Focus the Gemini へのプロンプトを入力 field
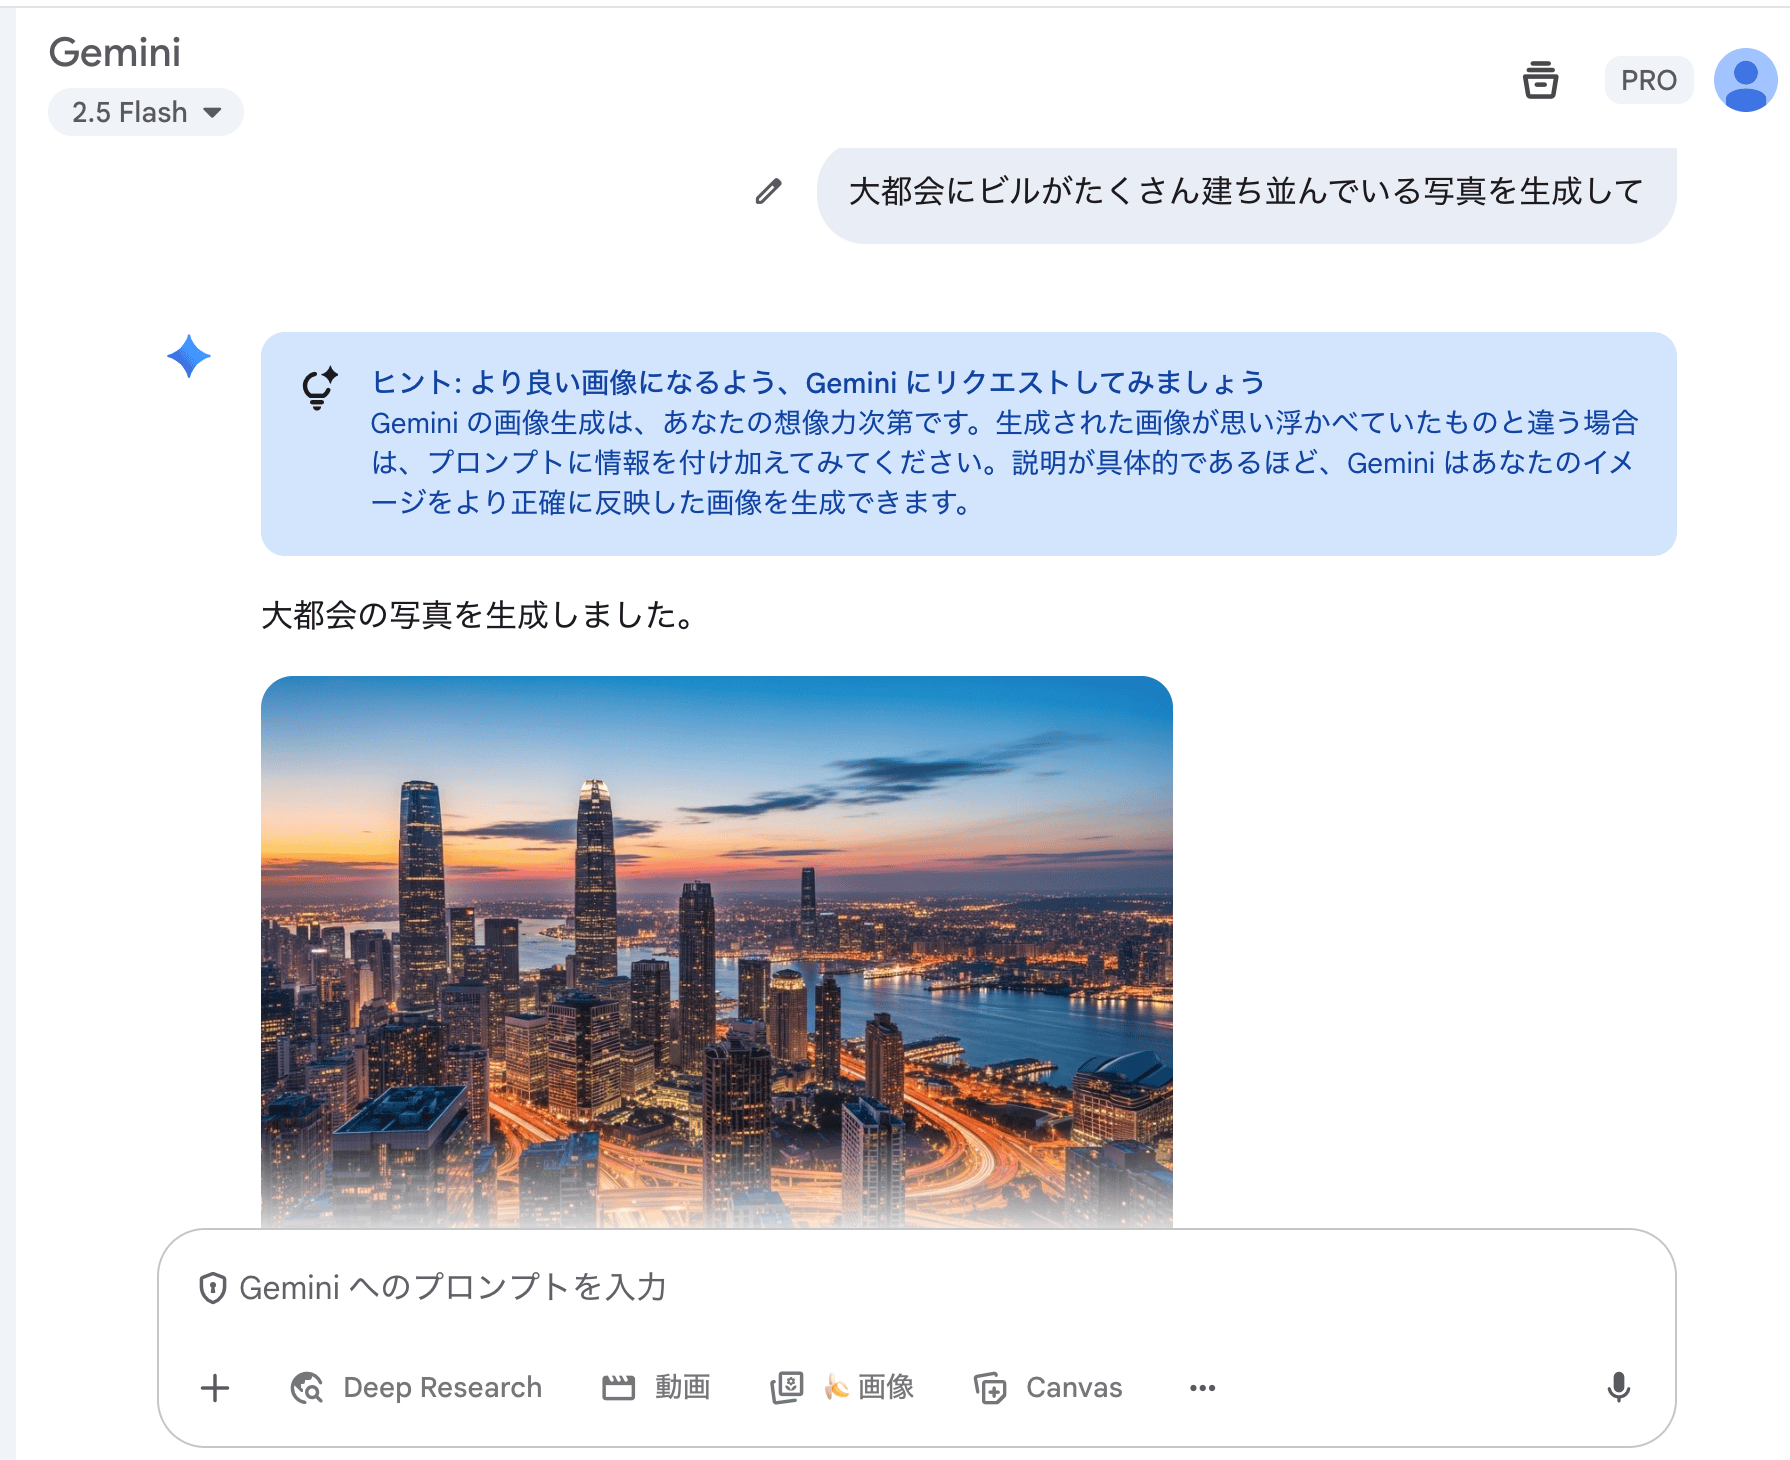 tap(900, 1287)
